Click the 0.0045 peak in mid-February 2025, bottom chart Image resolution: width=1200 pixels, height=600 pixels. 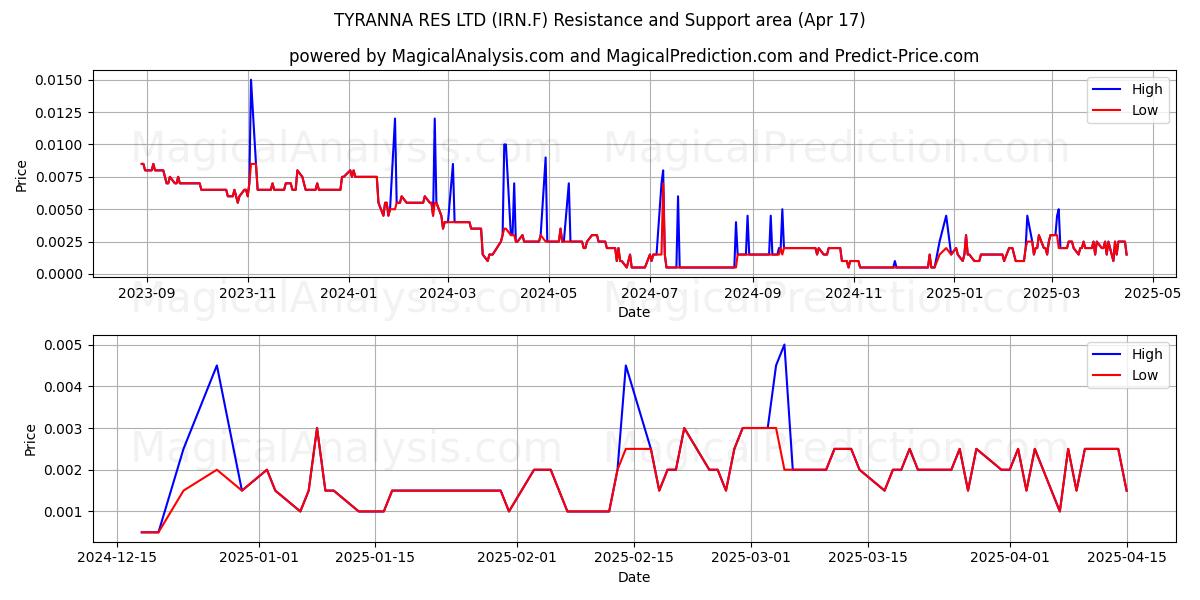[x=626, y=365]
